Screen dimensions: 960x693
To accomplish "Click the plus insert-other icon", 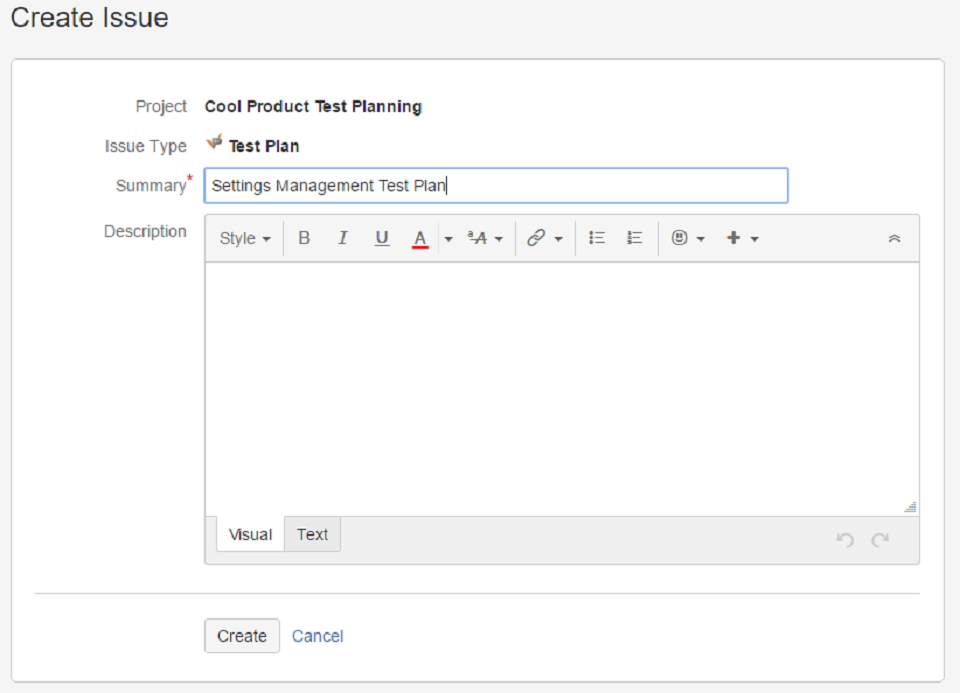I will tap(733, 238).
